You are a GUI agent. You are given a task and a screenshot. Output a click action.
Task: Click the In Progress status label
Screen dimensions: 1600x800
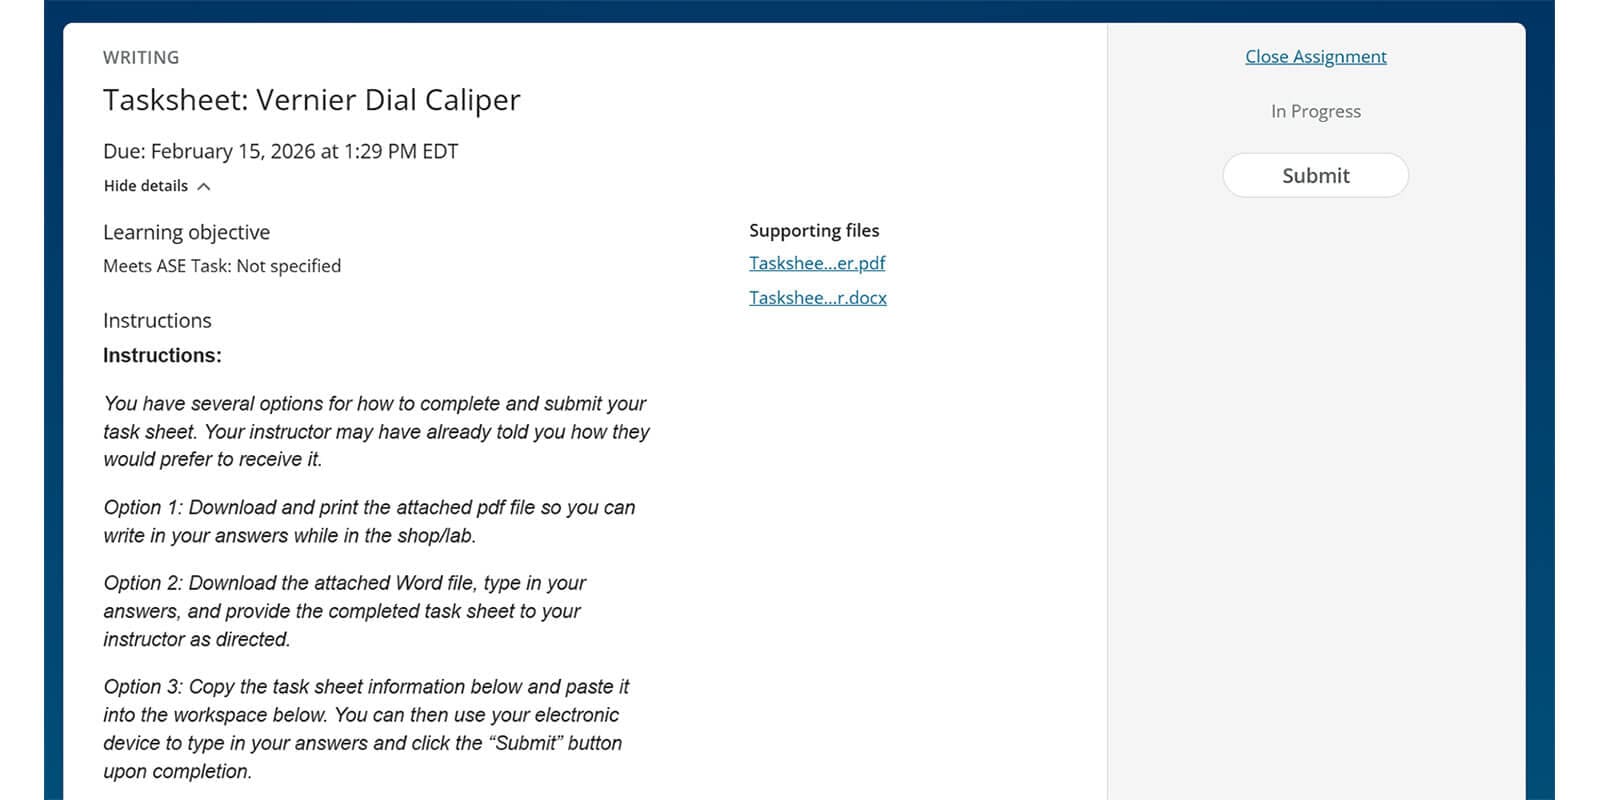1315,111
